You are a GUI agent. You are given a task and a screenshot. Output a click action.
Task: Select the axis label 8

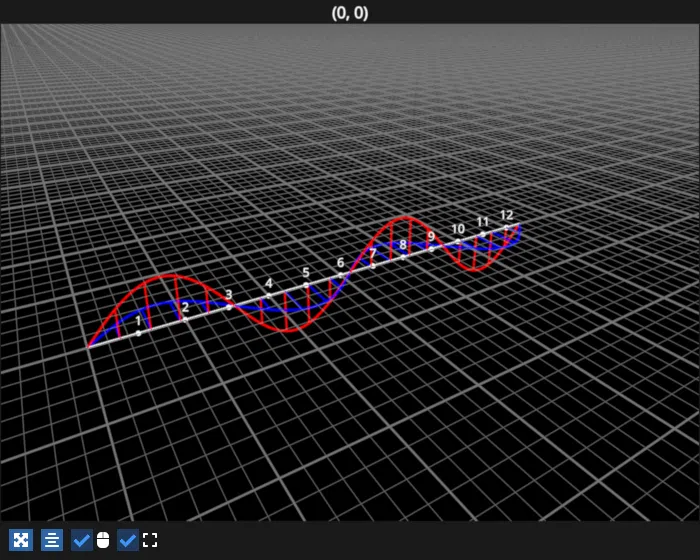403,245
